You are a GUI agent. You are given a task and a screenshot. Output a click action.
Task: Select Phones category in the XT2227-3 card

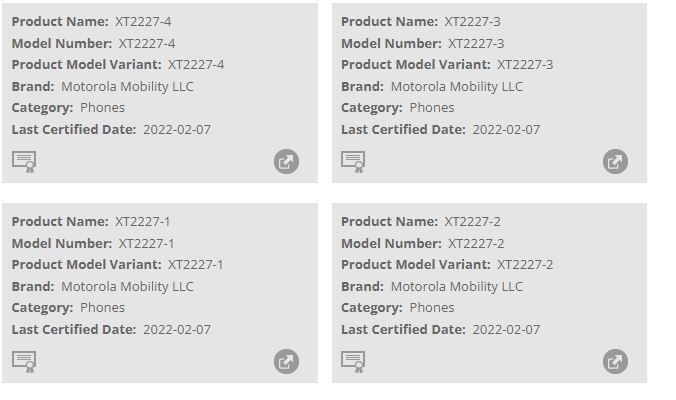pyautogui.click(x=432, y=108)
